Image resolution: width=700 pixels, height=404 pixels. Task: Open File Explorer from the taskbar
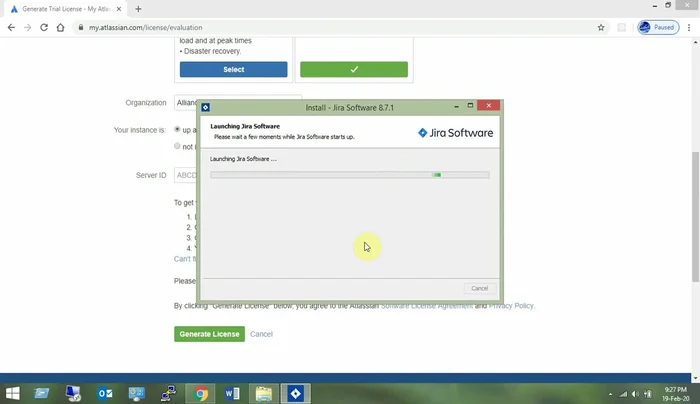[x=263, y=393]
